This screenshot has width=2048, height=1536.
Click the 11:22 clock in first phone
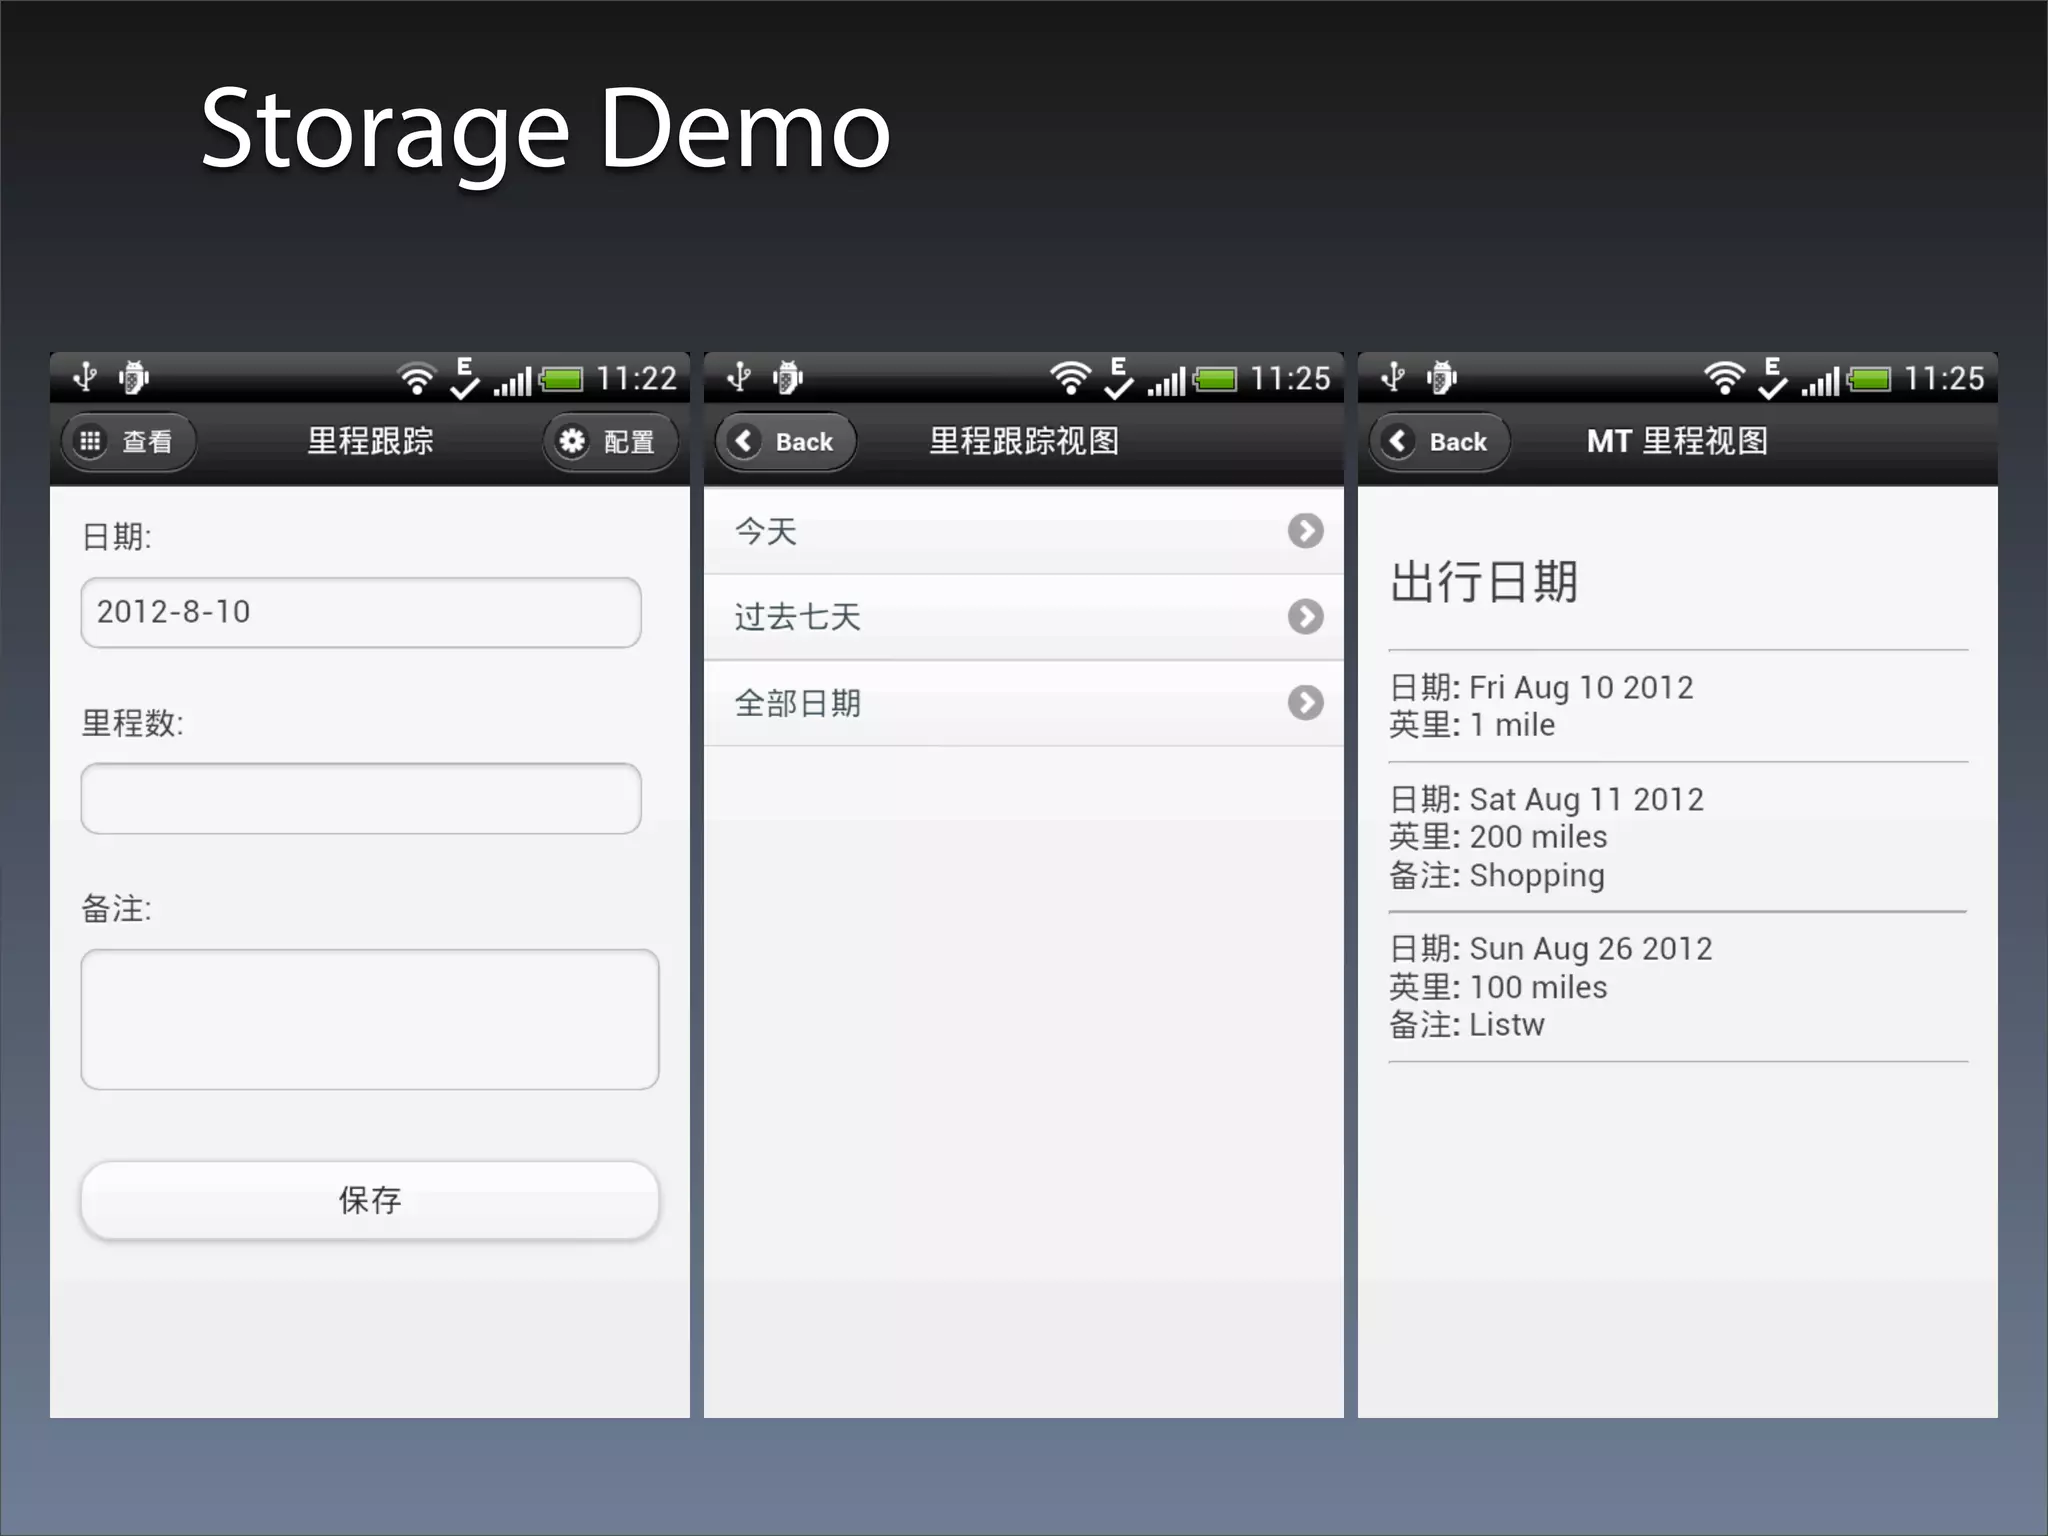pos(637,379)
